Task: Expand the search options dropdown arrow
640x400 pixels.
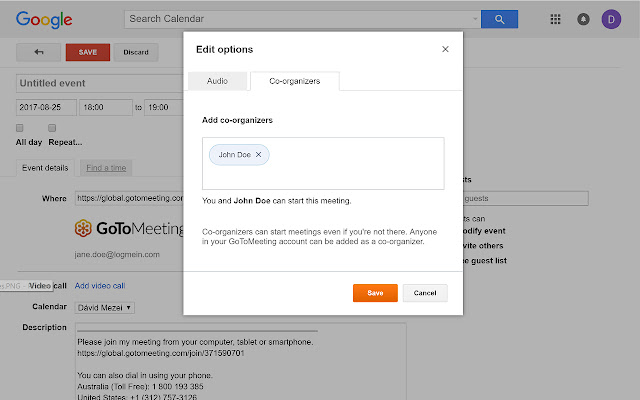Action: click(472, 19)
